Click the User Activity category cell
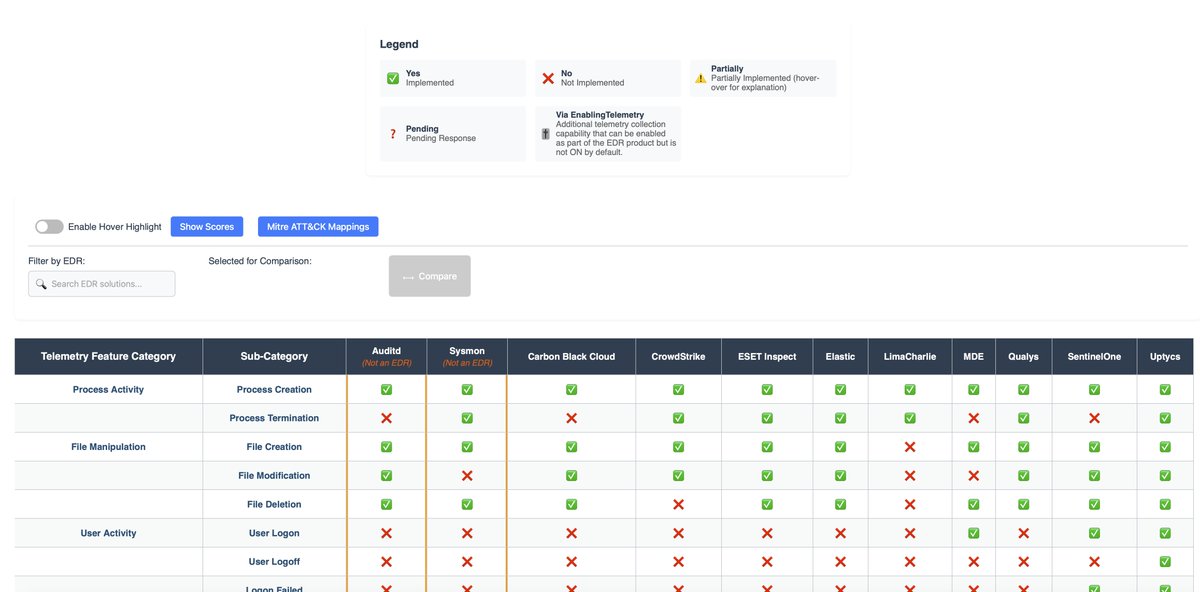 tap(108, 533)
